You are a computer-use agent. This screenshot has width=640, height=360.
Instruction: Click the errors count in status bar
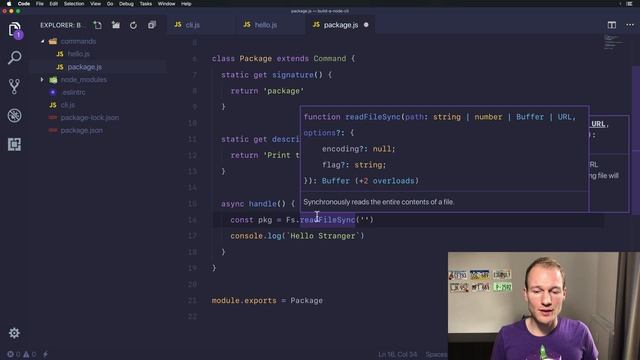tap(13, 354)
